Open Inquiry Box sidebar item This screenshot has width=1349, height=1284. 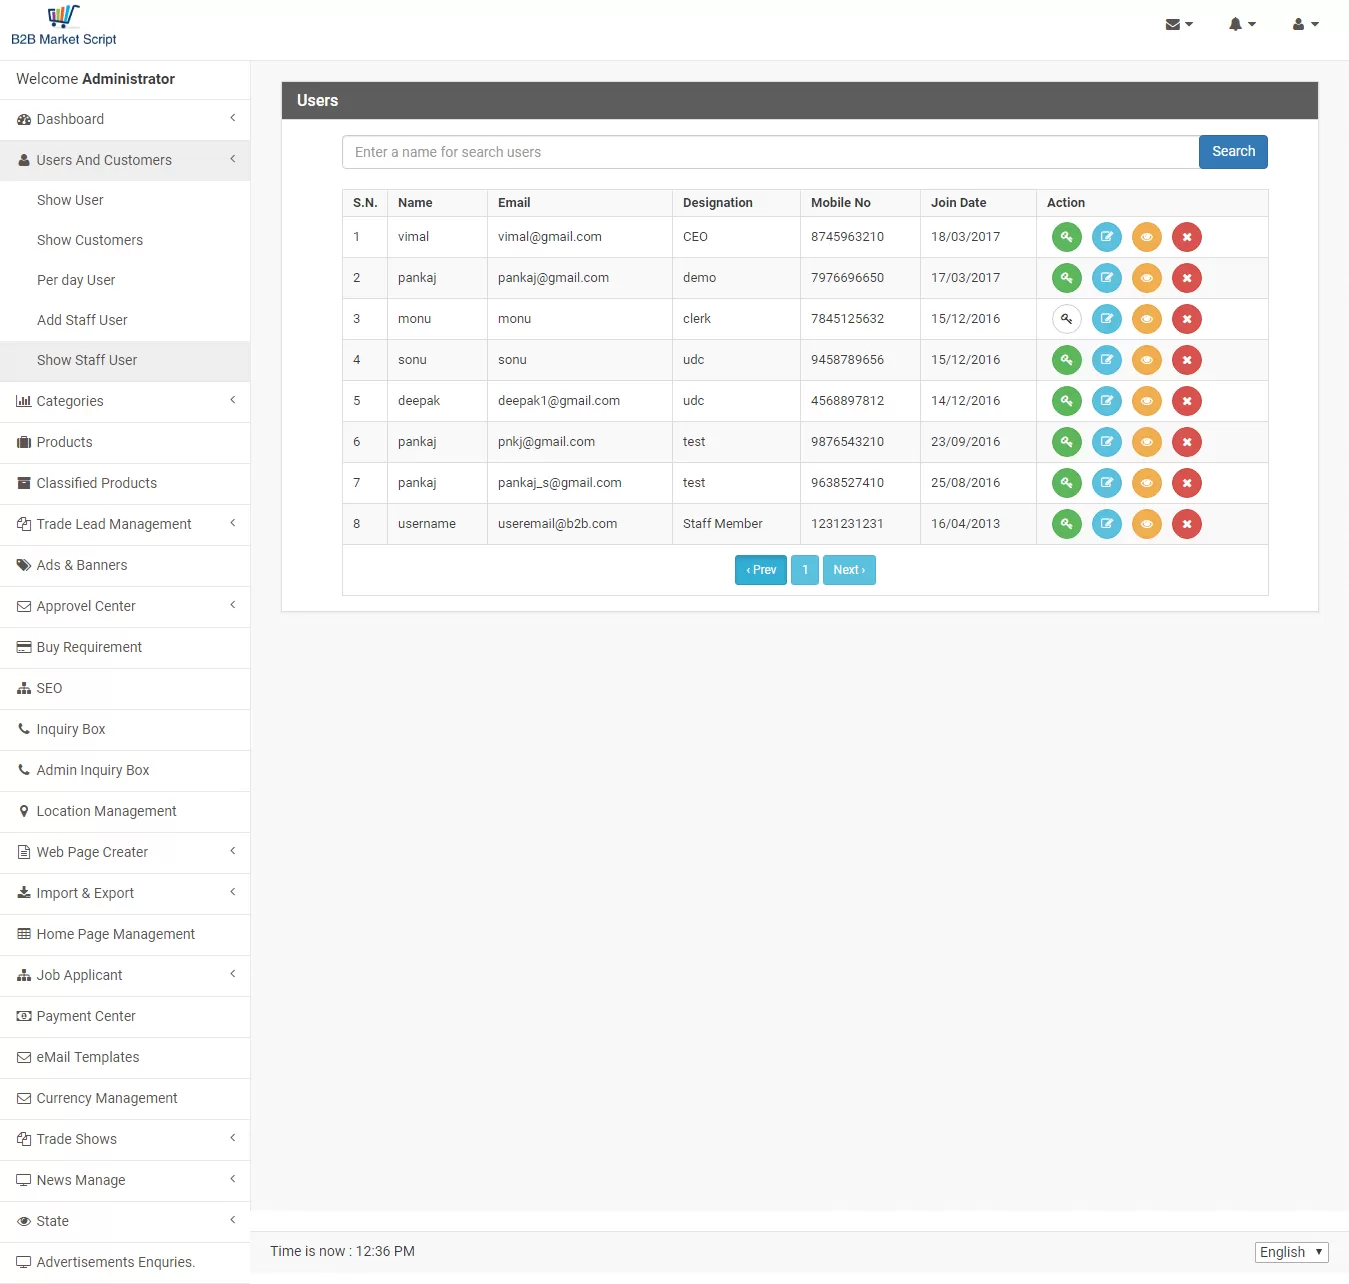tap(125, 729)
